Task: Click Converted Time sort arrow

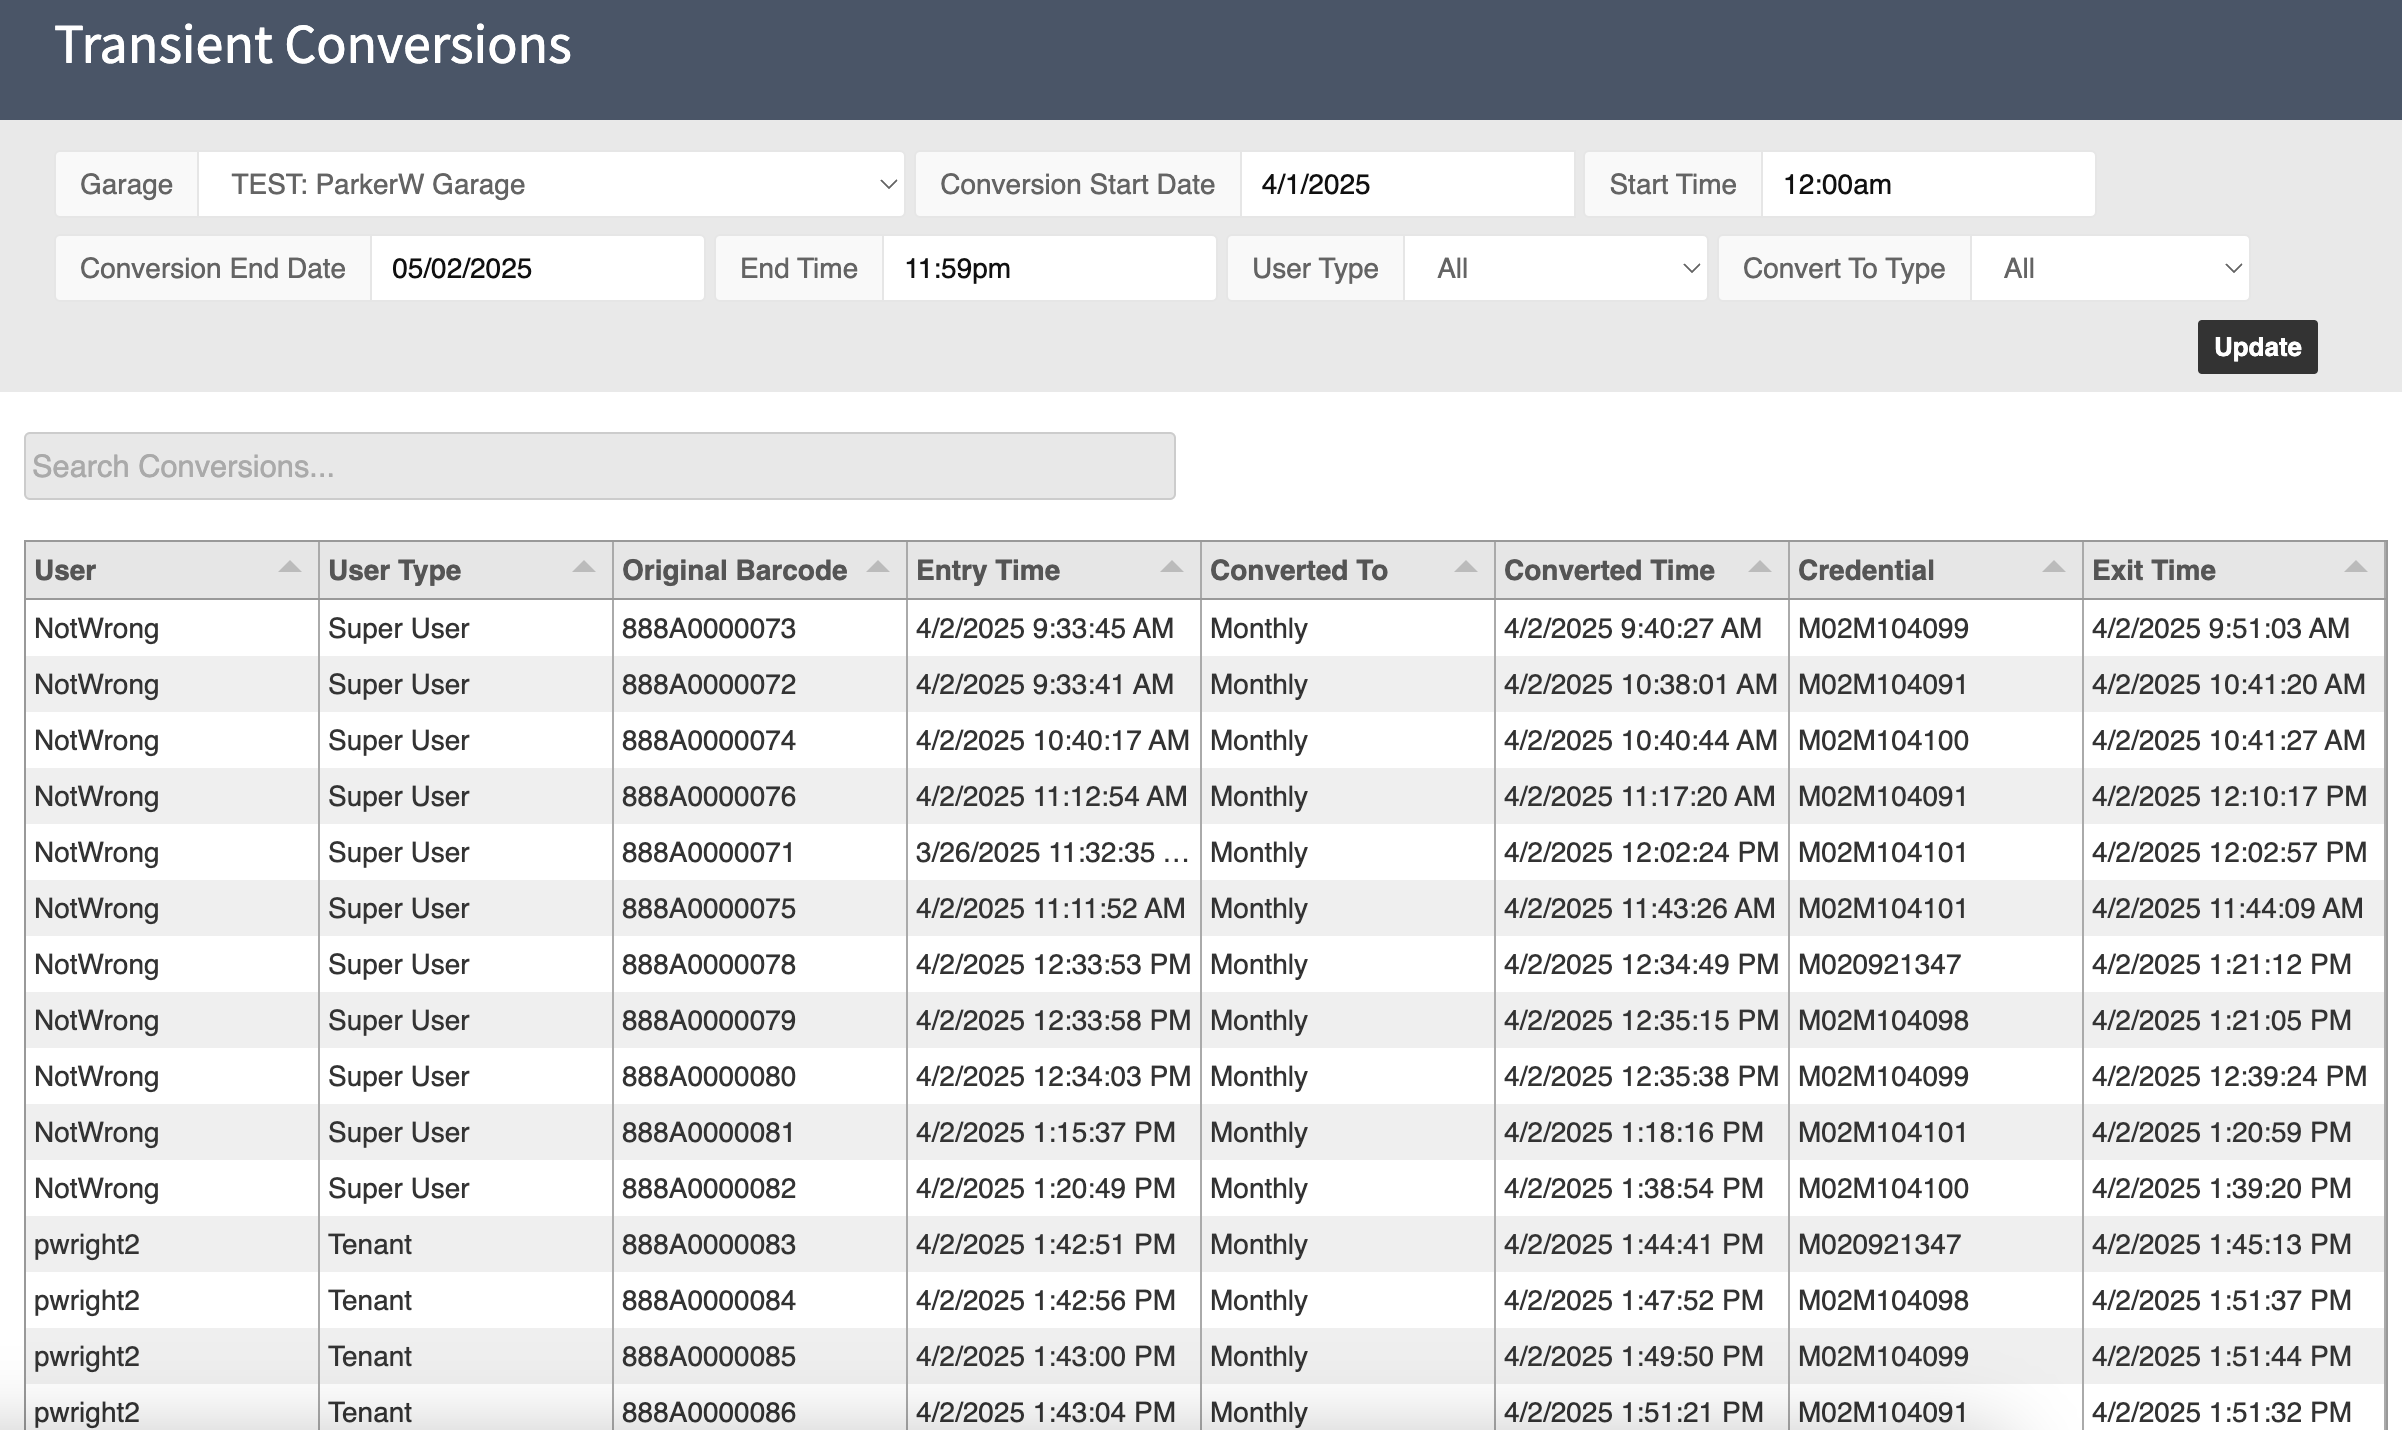Action: pyautogui.click(x=1759, y=568)
